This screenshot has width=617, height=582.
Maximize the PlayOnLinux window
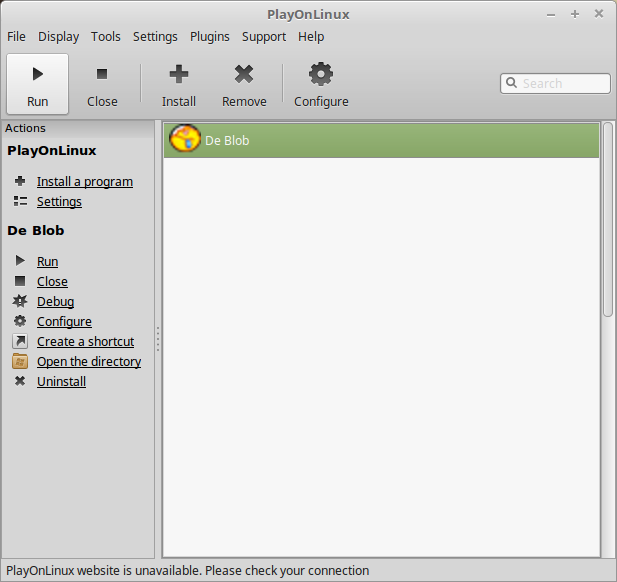575,14
